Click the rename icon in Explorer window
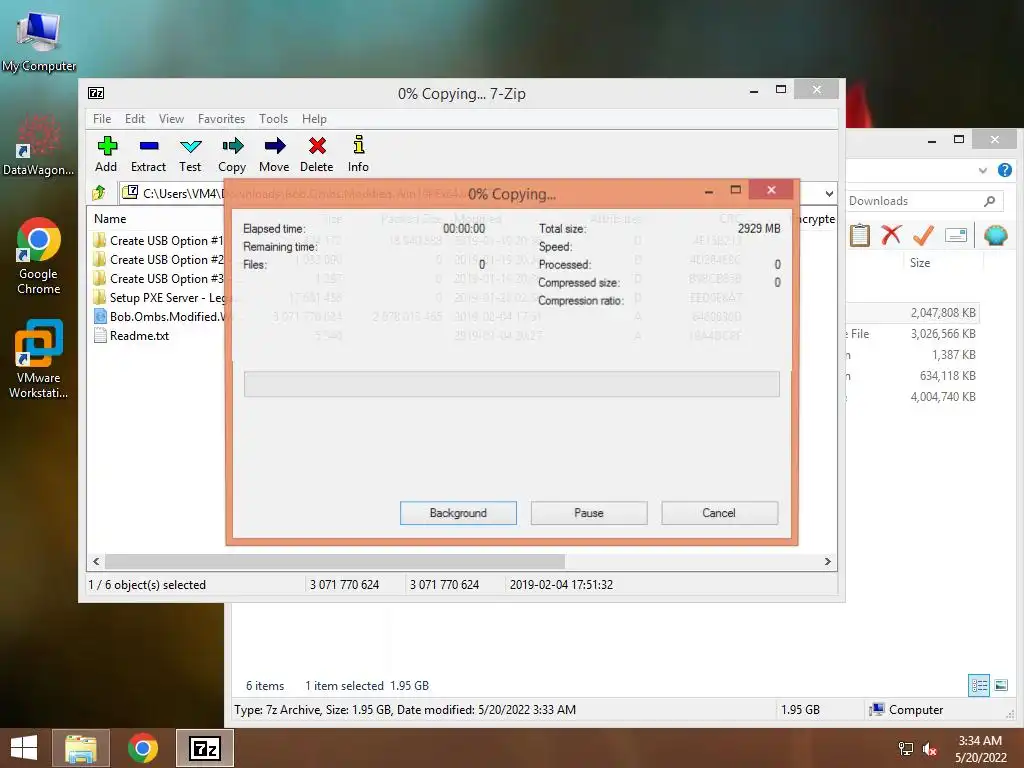Screen dimensions: 1024x768 click(955, 235)
